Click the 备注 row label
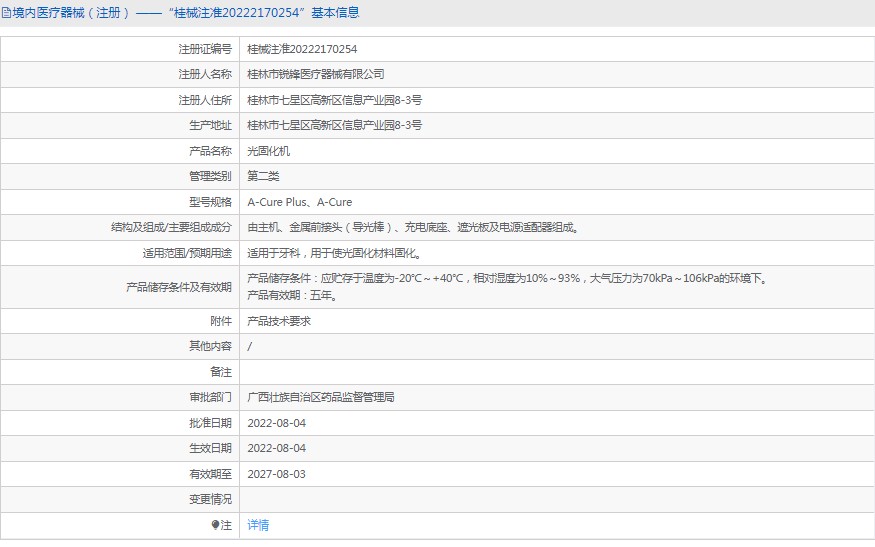This screenshot has width=875, height=547. click(221, 372)
